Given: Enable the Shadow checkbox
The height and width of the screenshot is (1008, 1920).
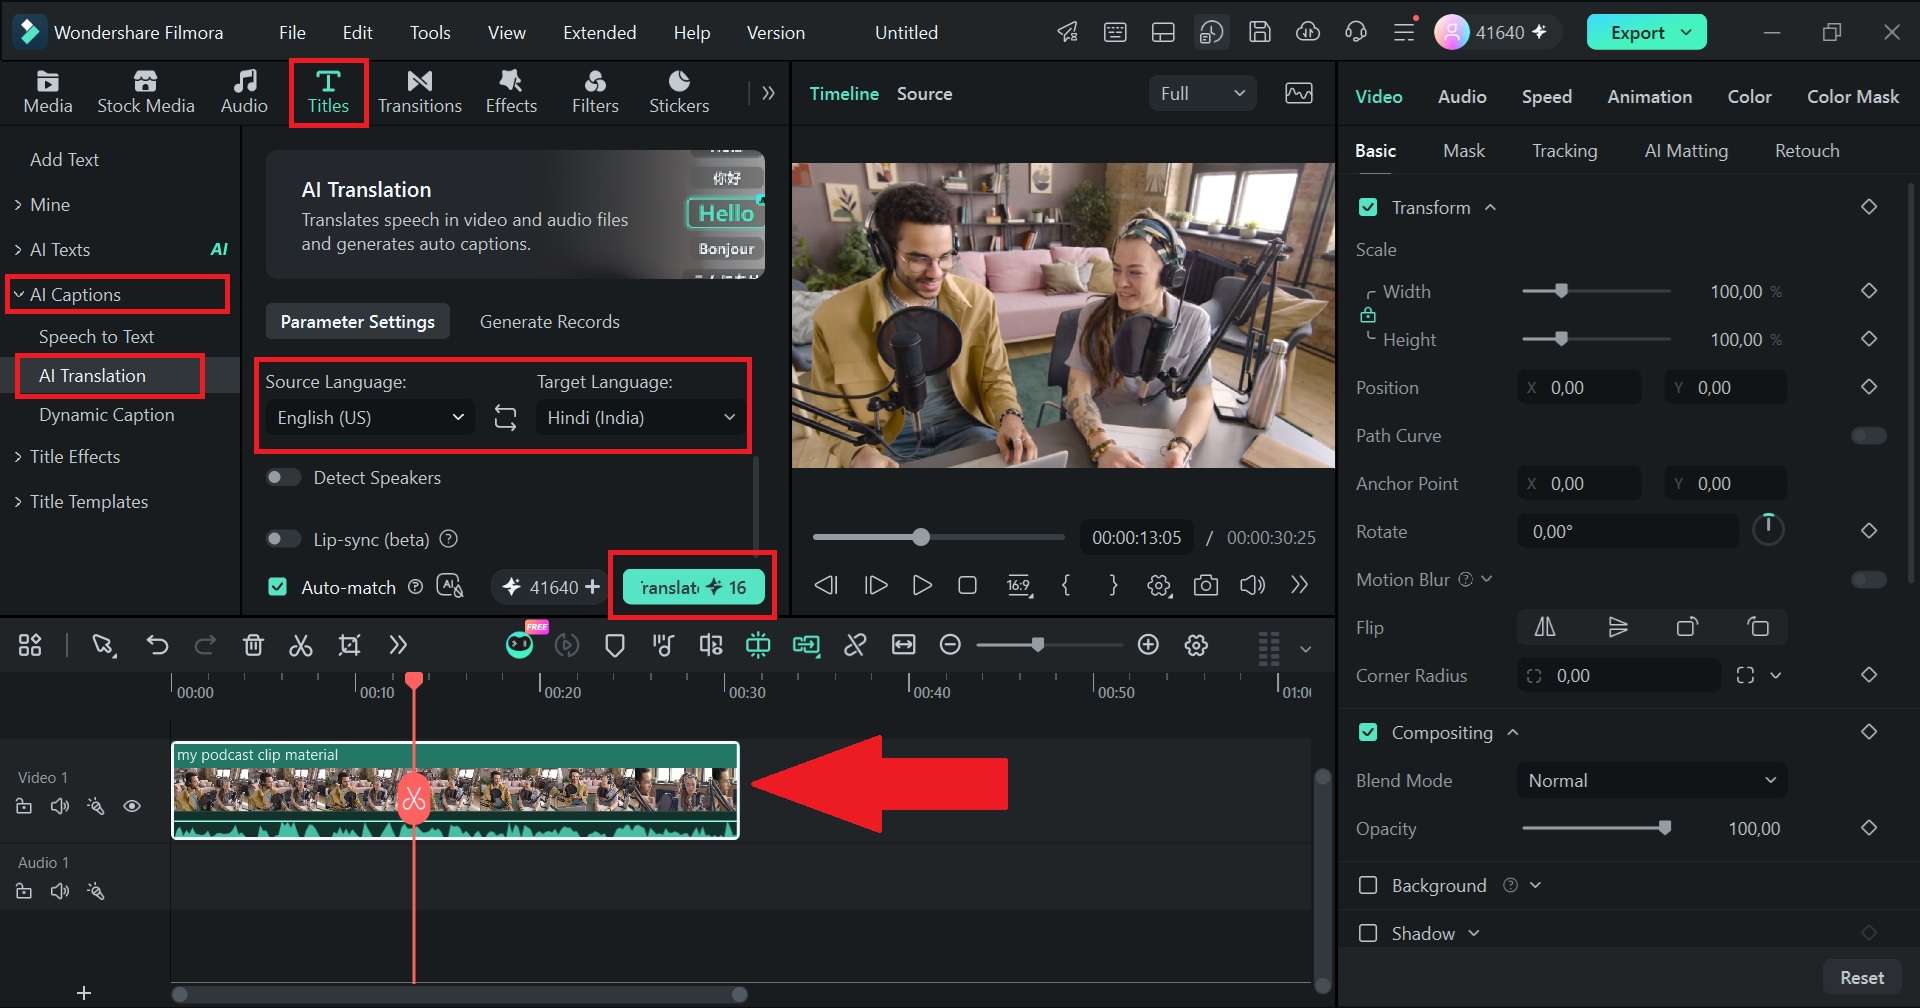Looking at the screenshot, I should click(x=1368, y=933).
